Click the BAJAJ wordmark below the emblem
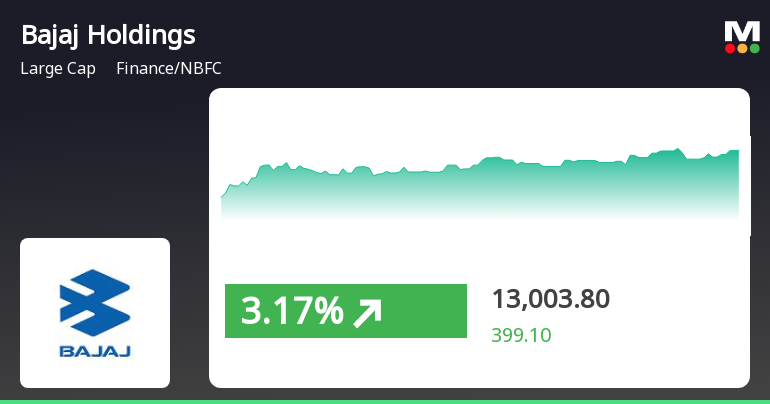Image resolution: width=770 pixels, height=404 pixels. point(95,352)
